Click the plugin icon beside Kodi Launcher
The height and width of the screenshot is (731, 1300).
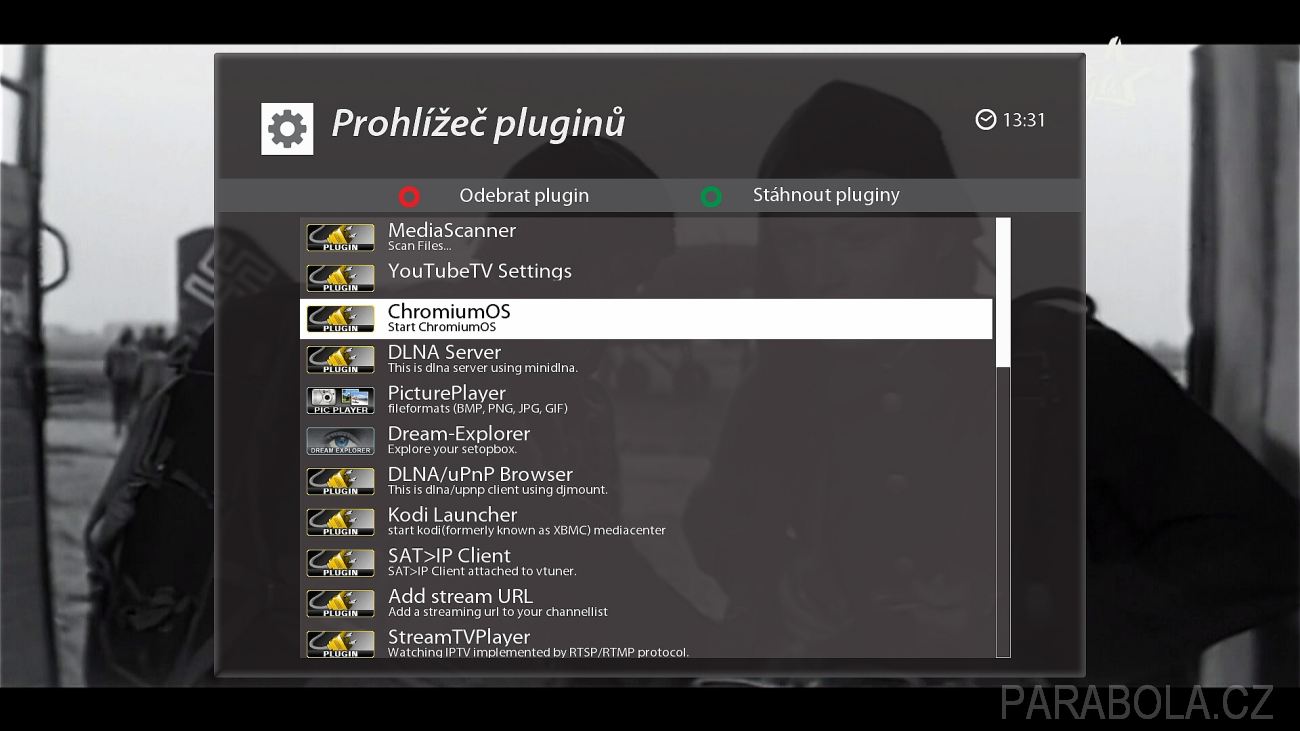click(340, 522)
